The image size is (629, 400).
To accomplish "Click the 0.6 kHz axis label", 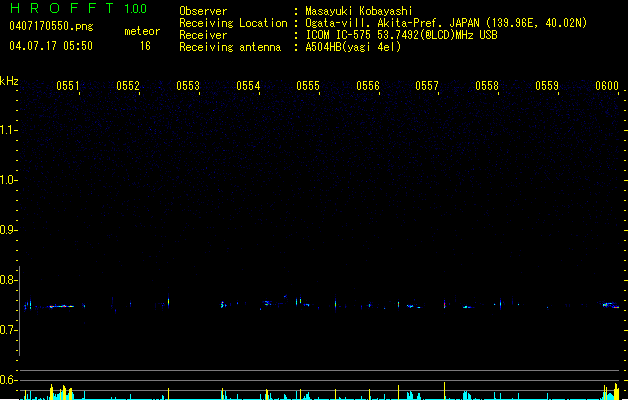I will coord(8,380).
